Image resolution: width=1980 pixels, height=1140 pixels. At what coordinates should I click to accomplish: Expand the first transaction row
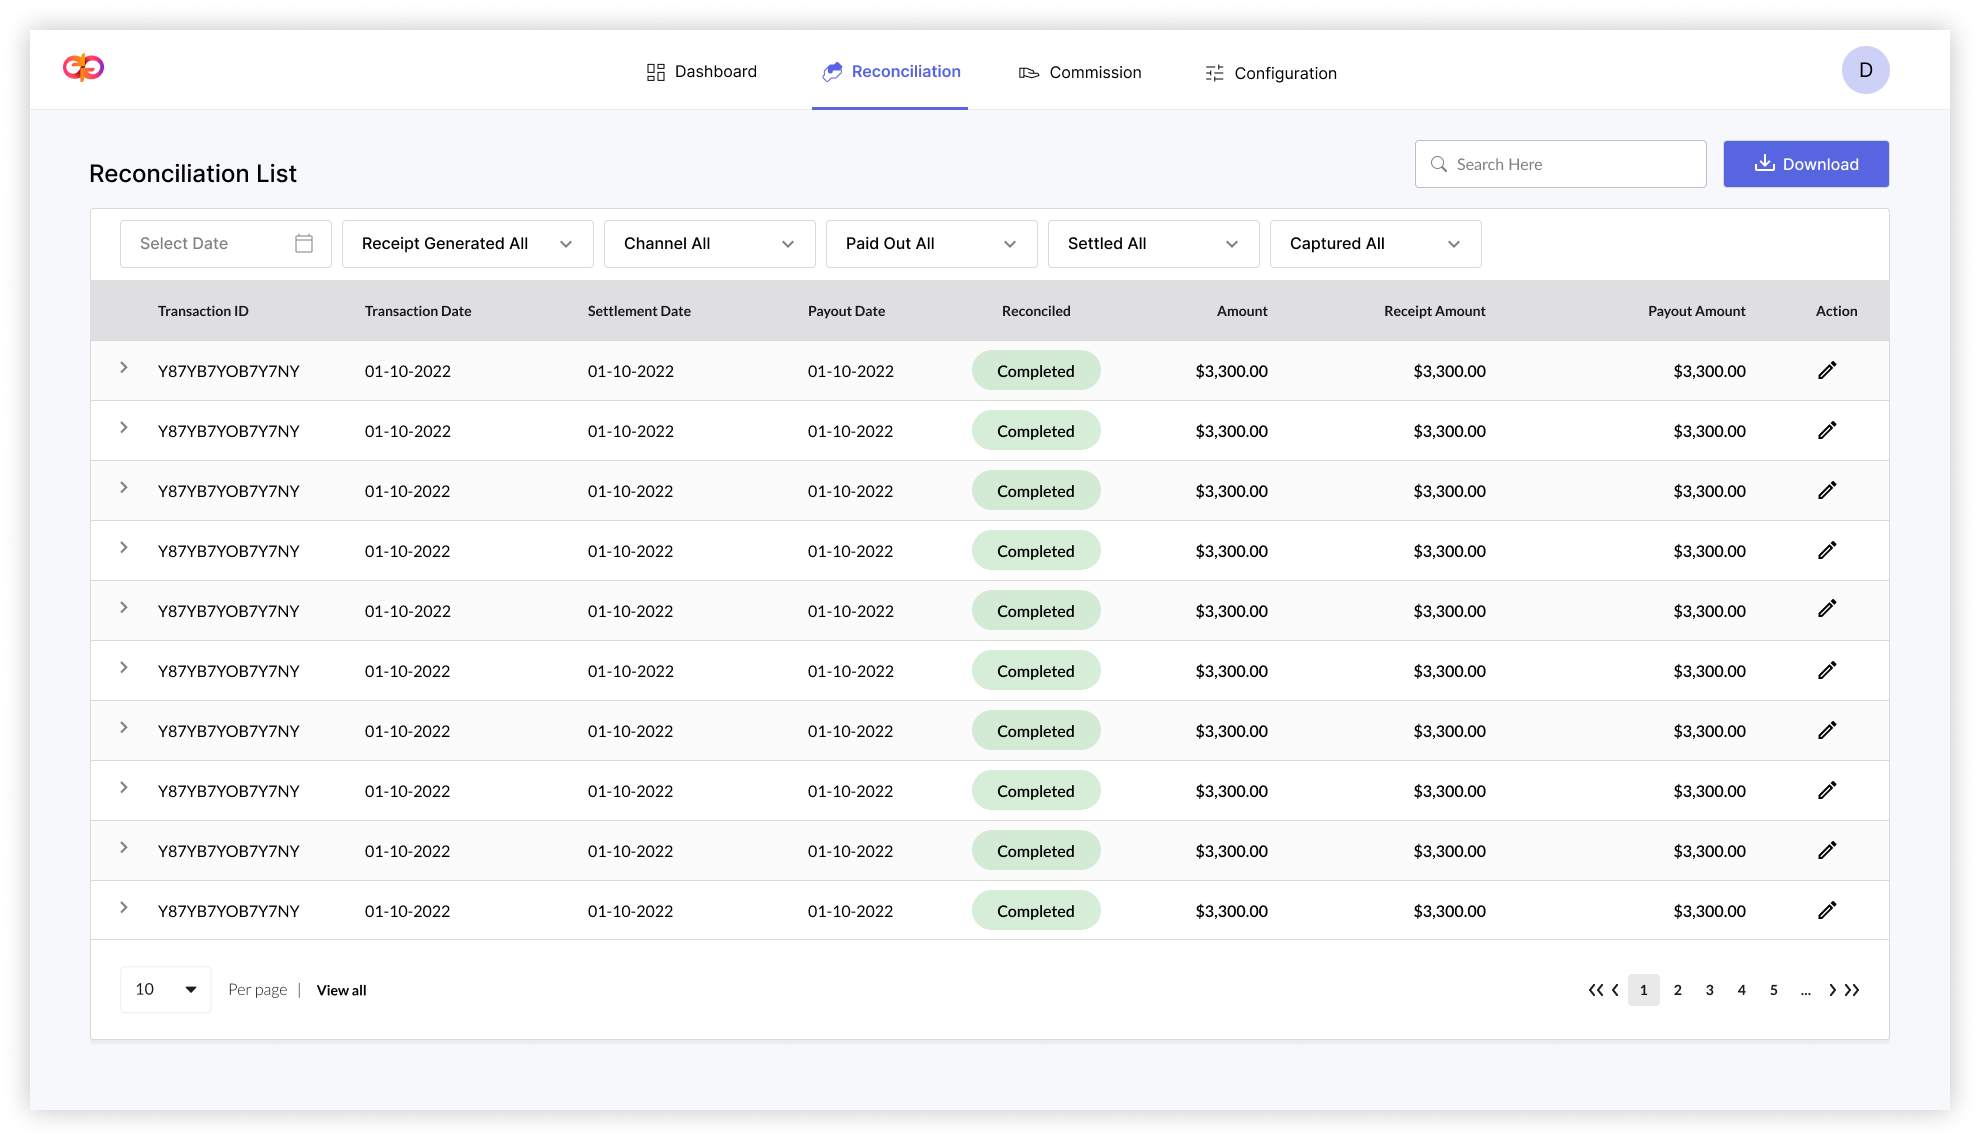coord(124,368)
